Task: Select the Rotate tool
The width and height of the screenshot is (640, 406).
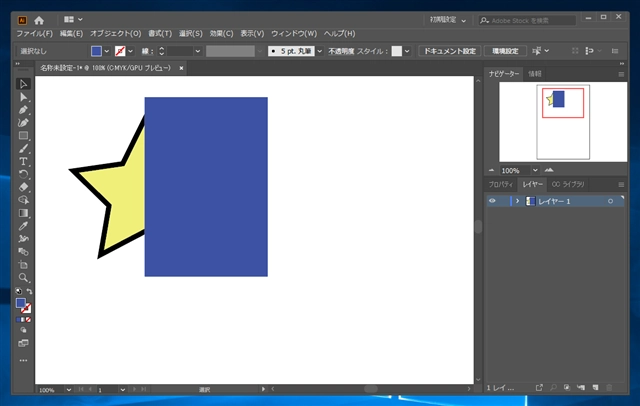Action: point(23,174)
